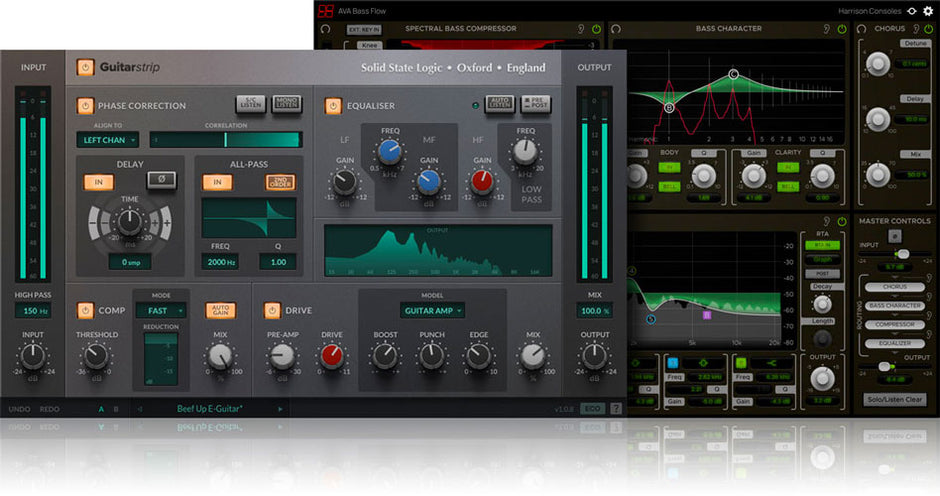Click the Output Mix 100.0 % field
940x496 pixels.
[594, 311]
